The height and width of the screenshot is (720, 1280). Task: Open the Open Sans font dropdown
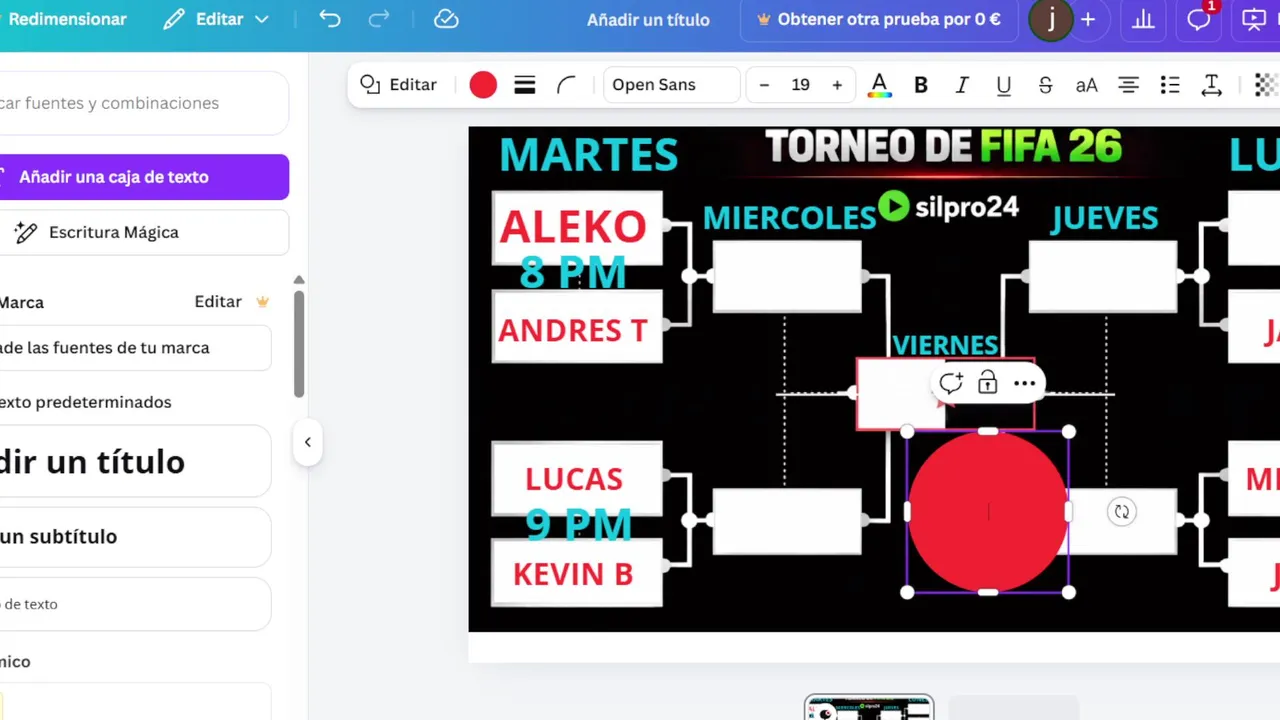[x=672, y=85]
